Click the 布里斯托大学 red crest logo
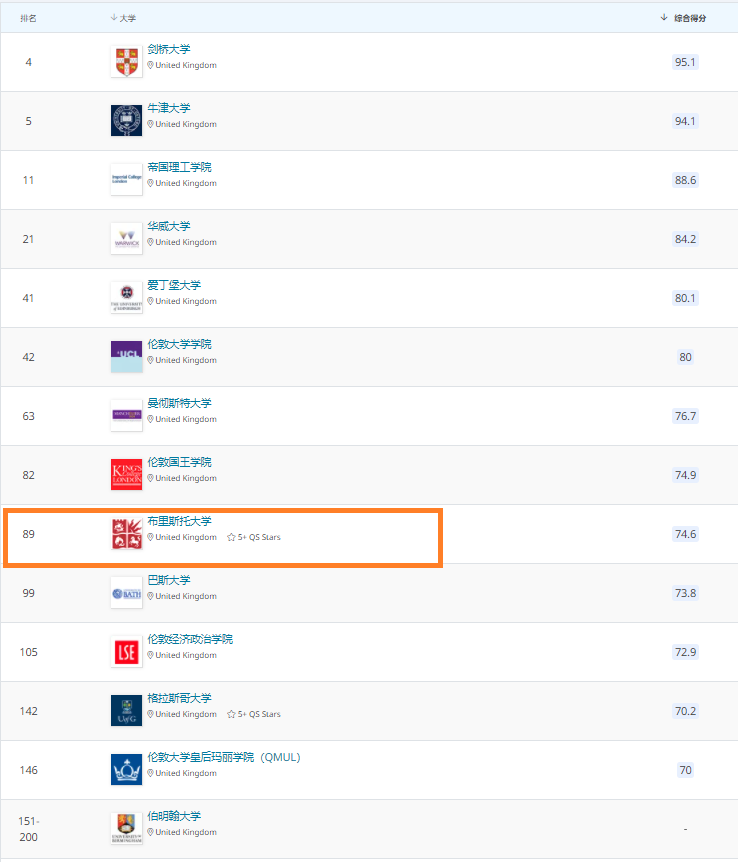Image resolution: width=738 pixels, height=862 pixels. (x=126, y=534)
